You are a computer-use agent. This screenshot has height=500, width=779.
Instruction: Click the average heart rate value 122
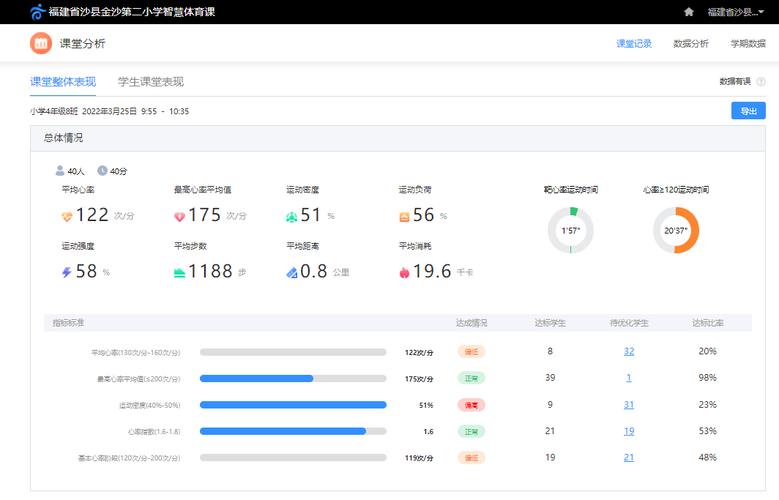coord(92,215)
